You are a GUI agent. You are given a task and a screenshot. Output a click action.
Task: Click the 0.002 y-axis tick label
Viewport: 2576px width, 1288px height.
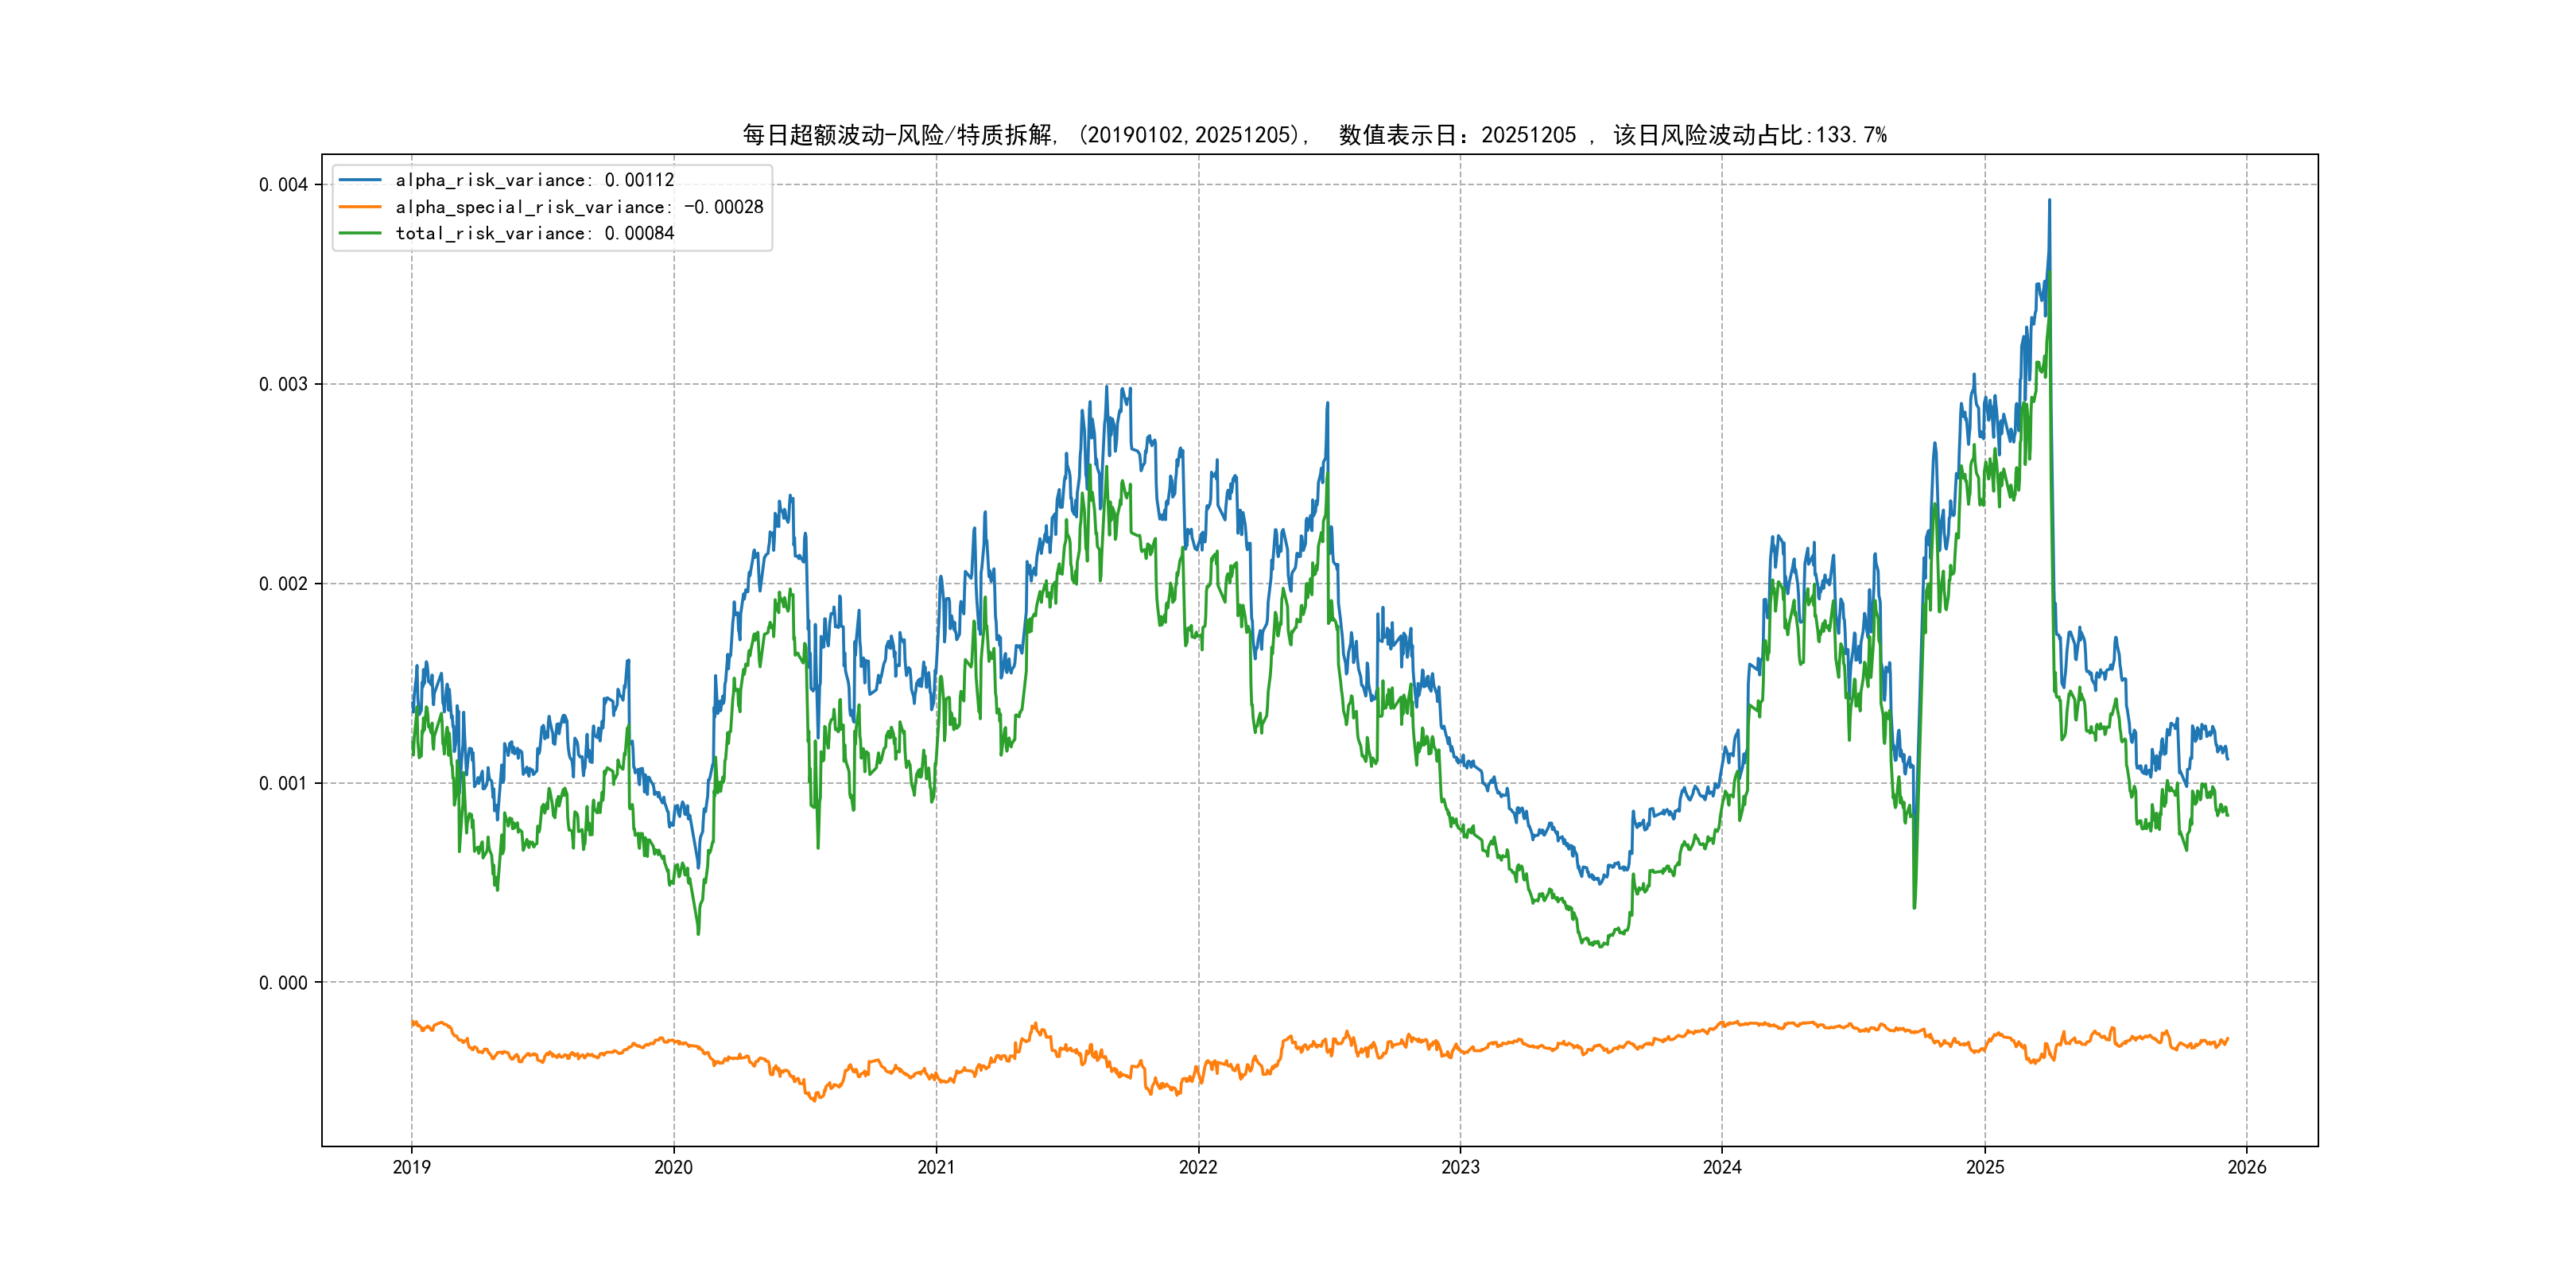click(x=283, y=584)
